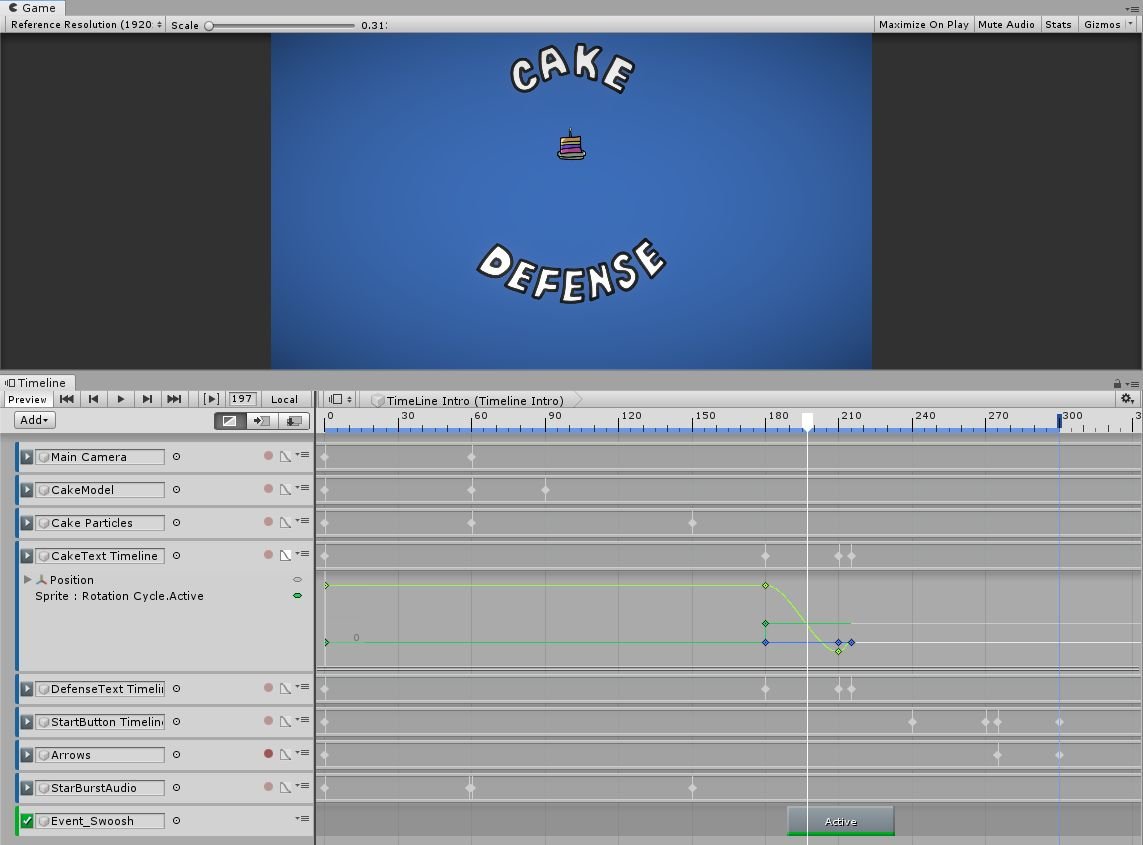This screenshot has height=845, width=1143.
Task: Jump to the start of the timeline
Action: point(66,399)
